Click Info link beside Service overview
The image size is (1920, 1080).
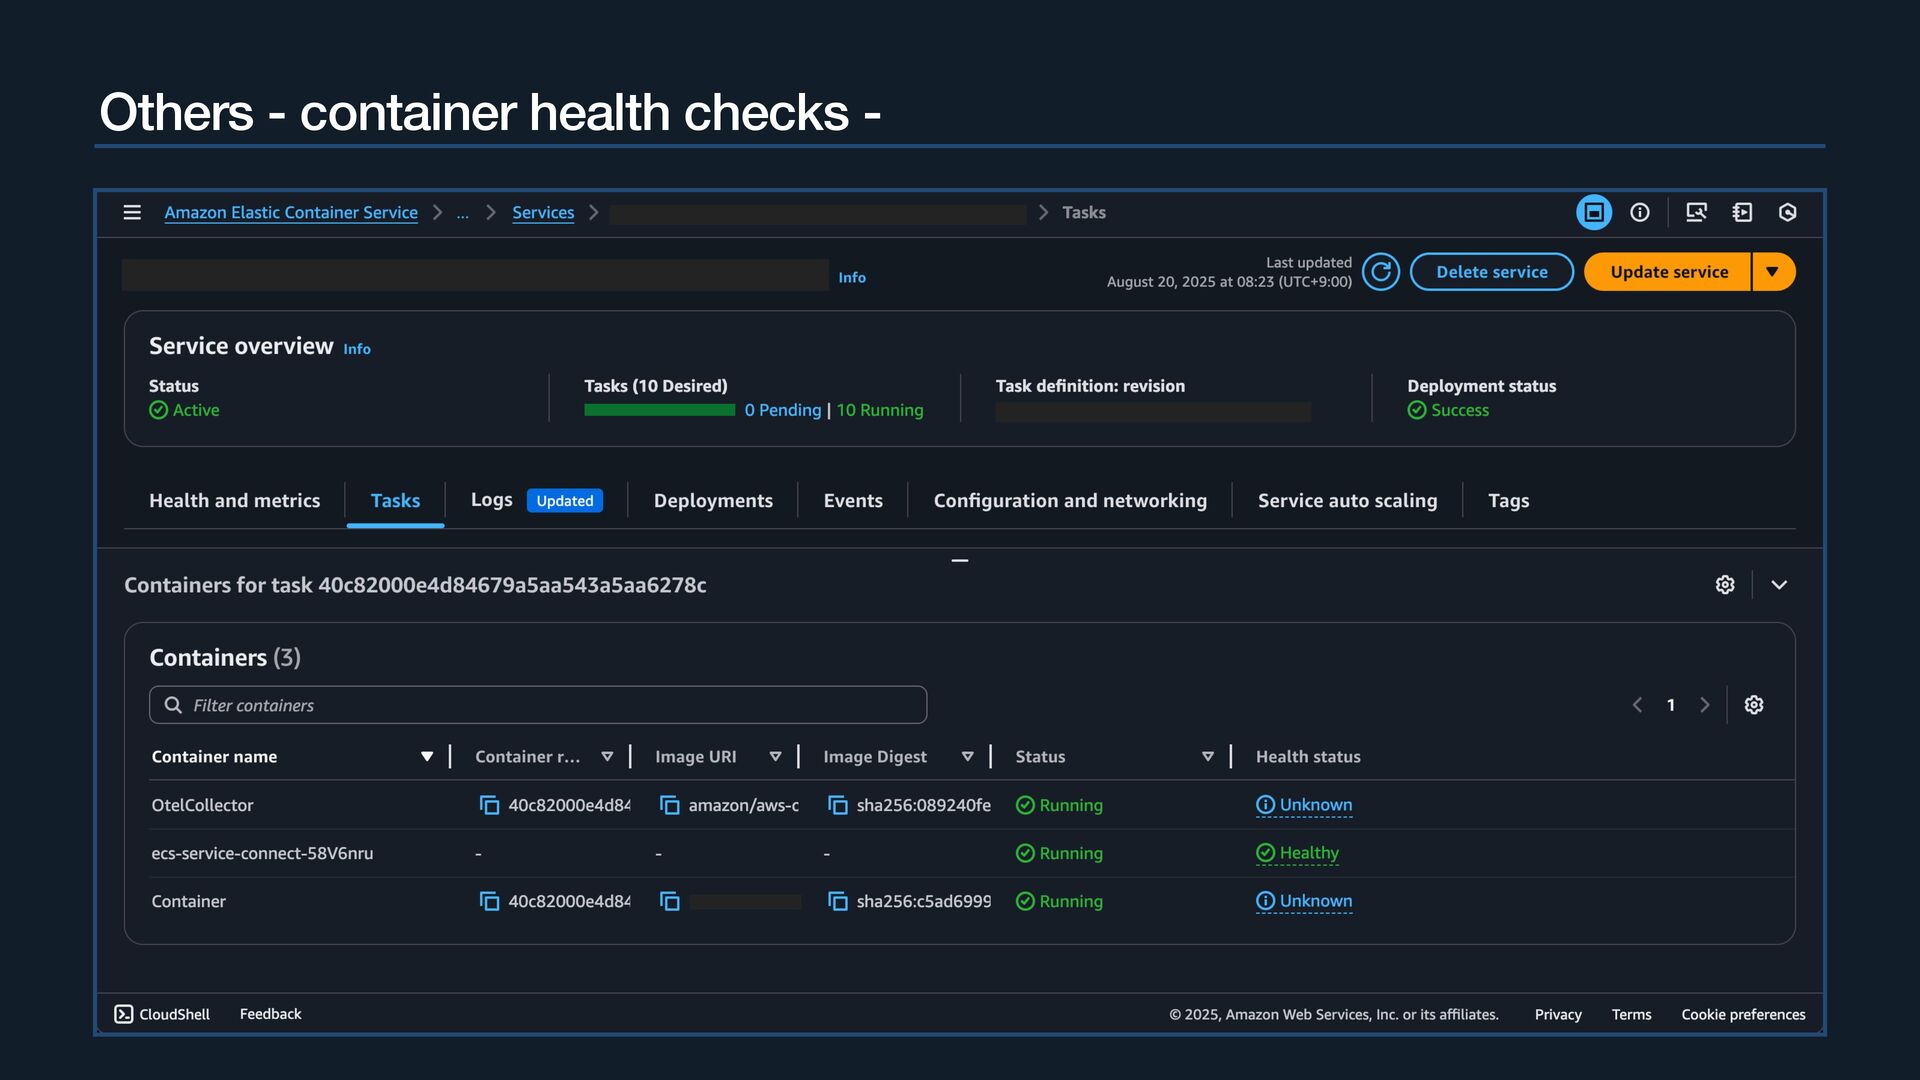click(357, 349)
